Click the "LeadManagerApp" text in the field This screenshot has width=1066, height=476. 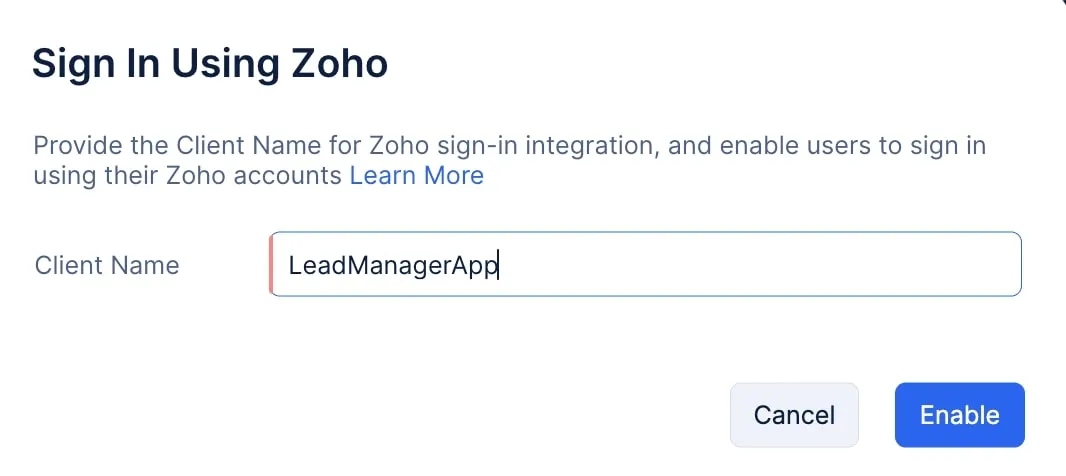392,265
